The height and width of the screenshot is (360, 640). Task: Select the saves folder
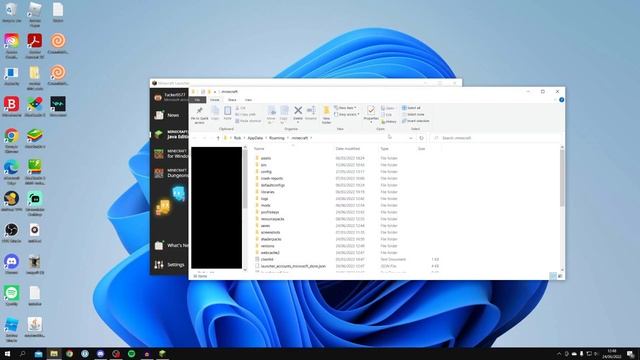coord(265,226)
